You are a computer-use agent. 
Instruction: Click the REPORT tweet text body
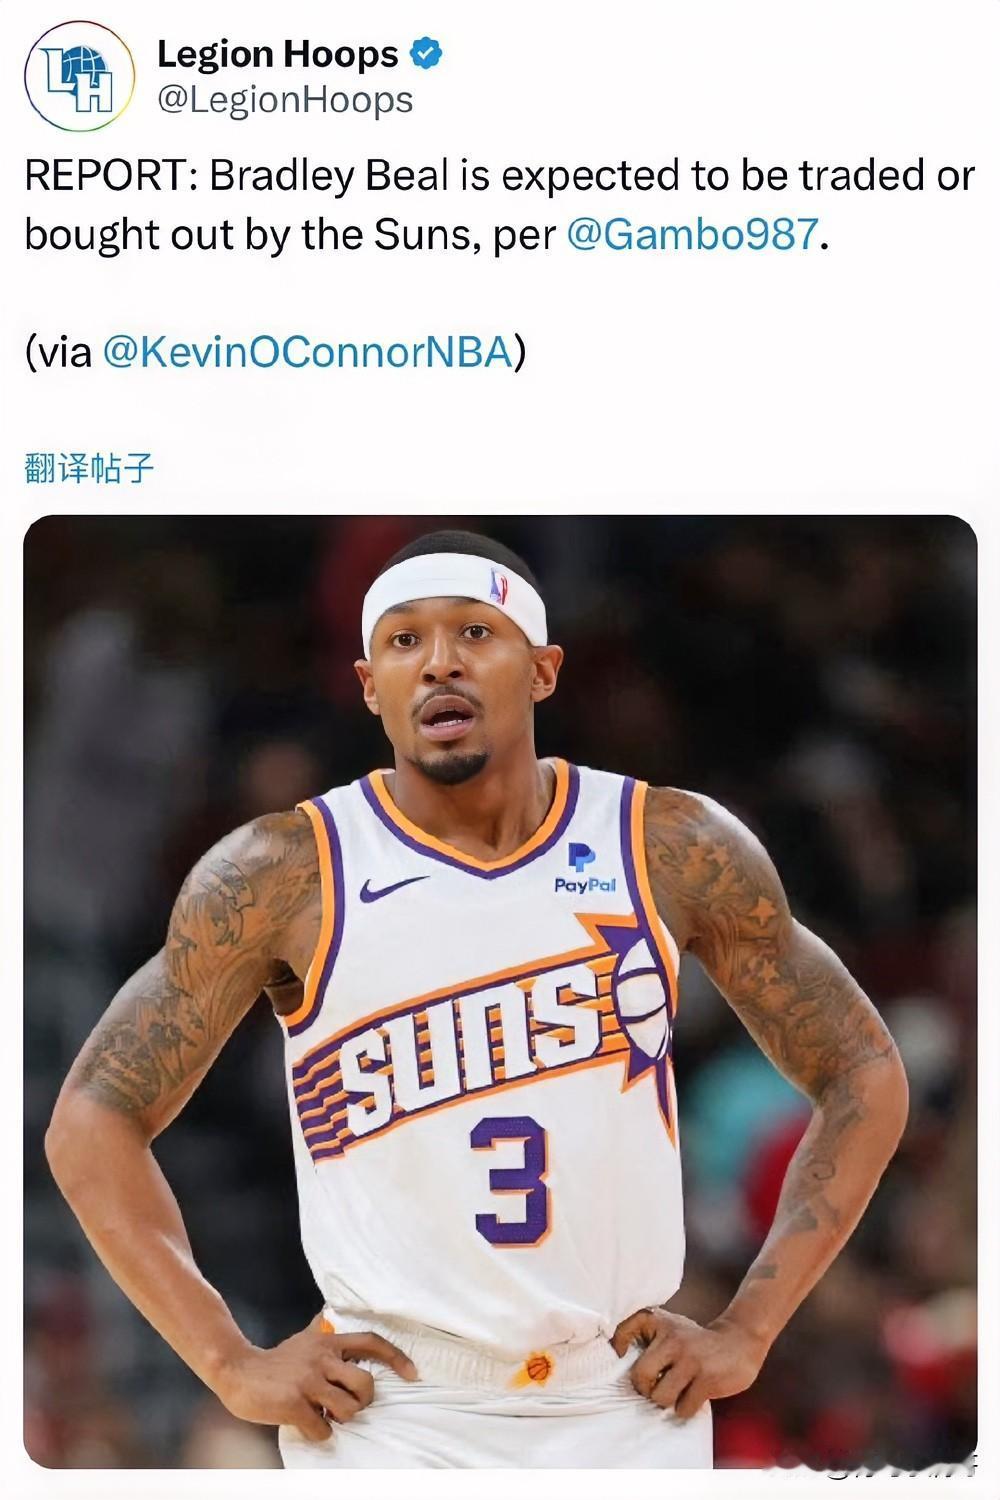click(499, 205)
